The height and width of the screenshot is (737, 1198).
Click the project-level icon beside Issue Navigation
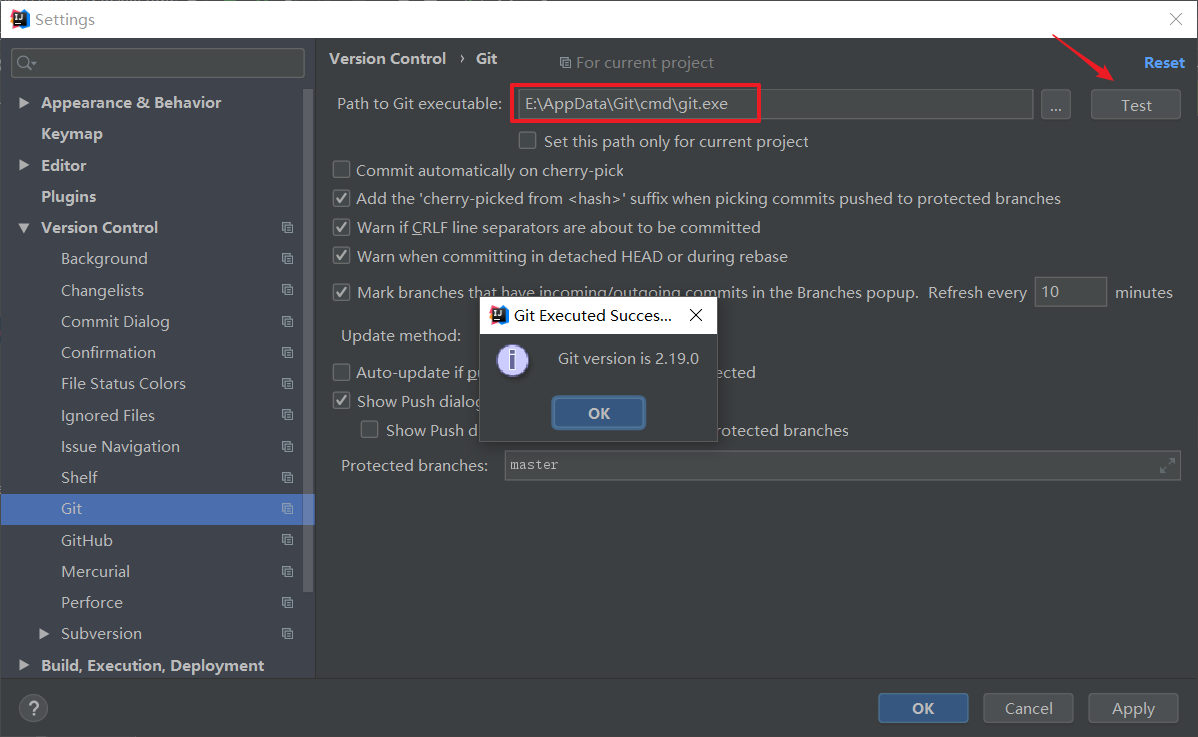coord(287,446)
